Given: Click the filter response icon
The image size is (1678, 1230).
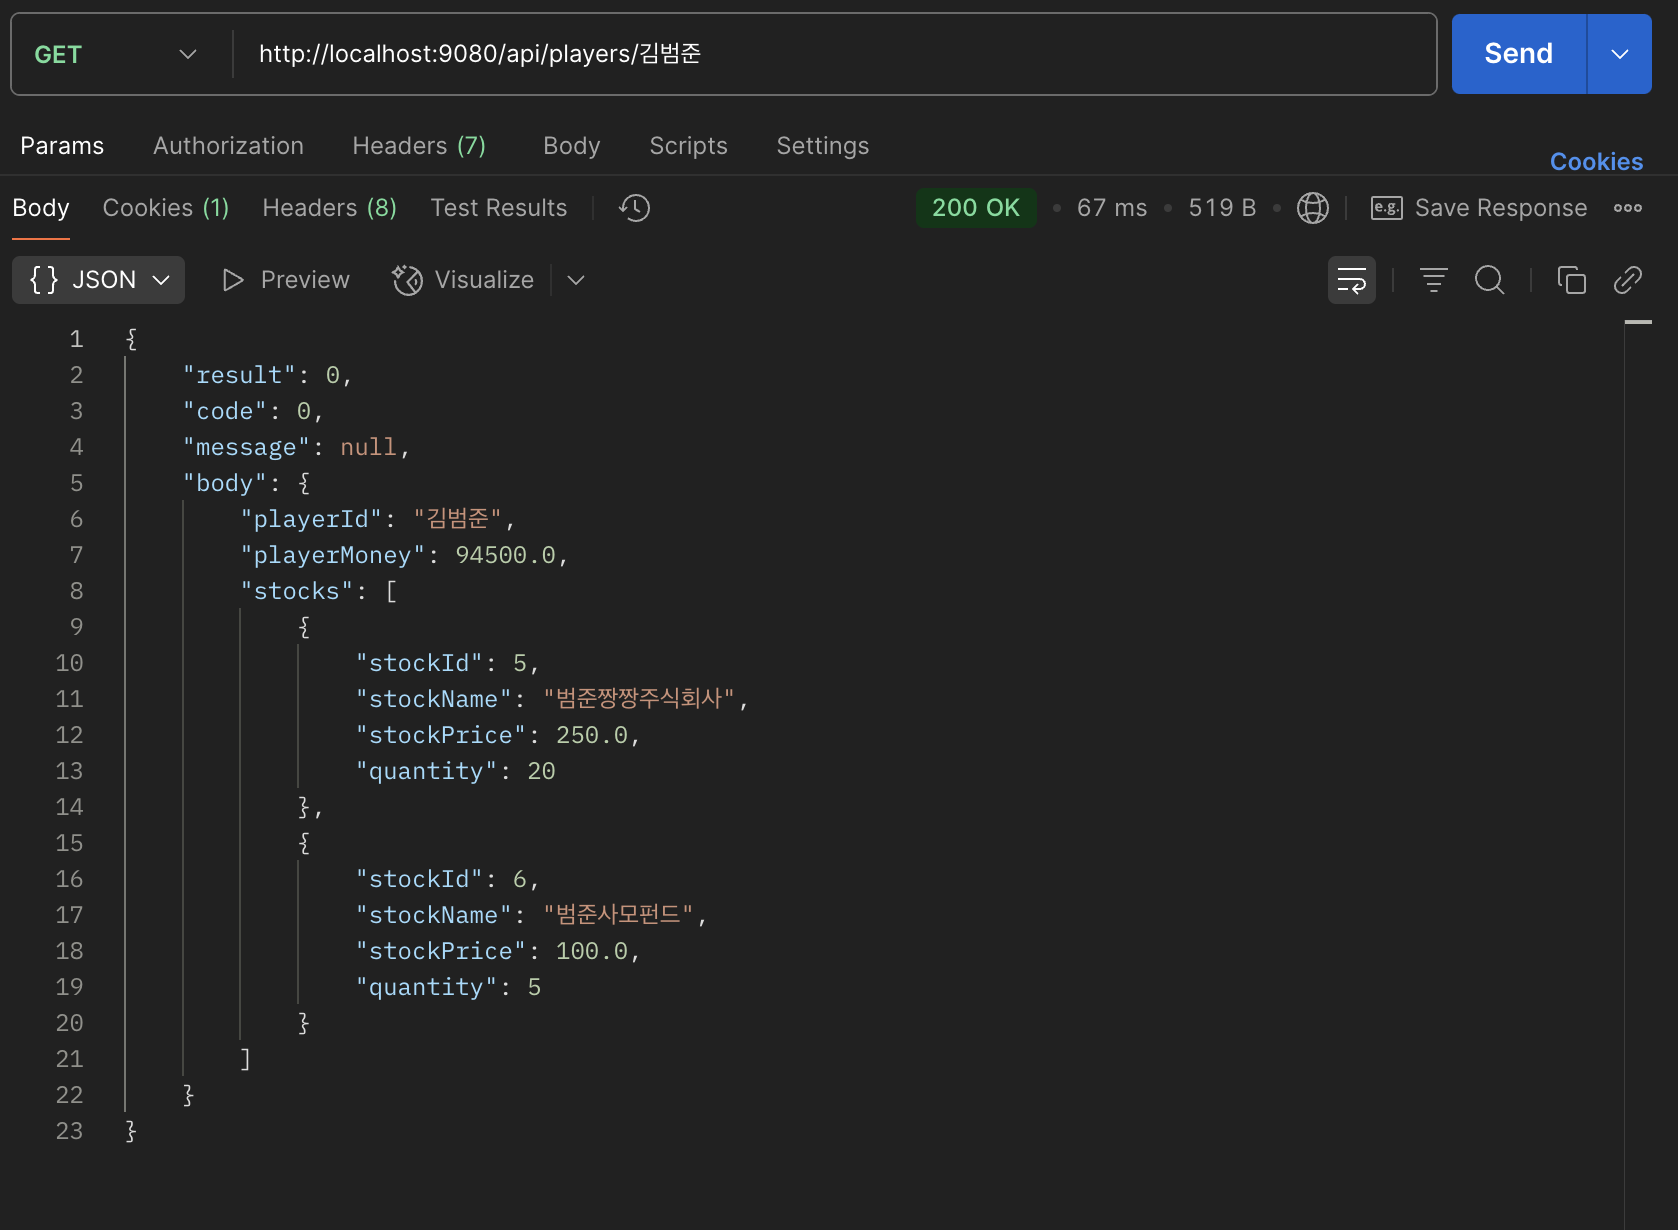Looking at the screenshot, I should click(1434, 280).
